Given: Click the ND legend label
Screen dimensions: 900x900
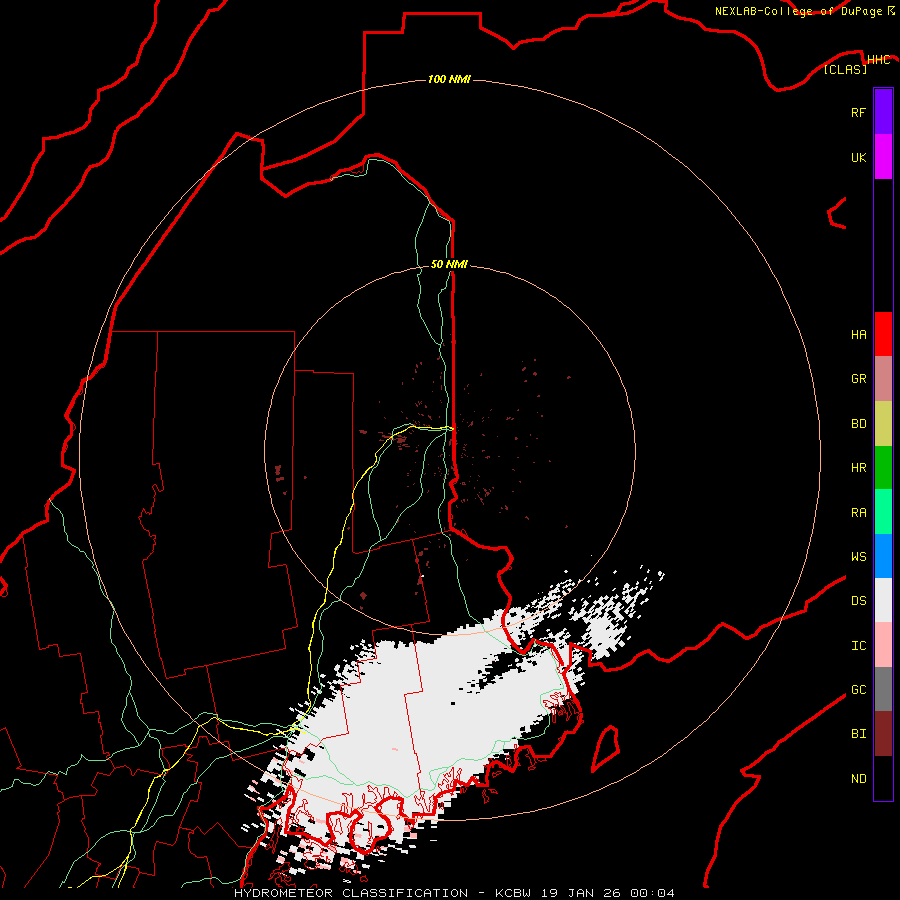Looking at the screenshot, I should (858, 779).
